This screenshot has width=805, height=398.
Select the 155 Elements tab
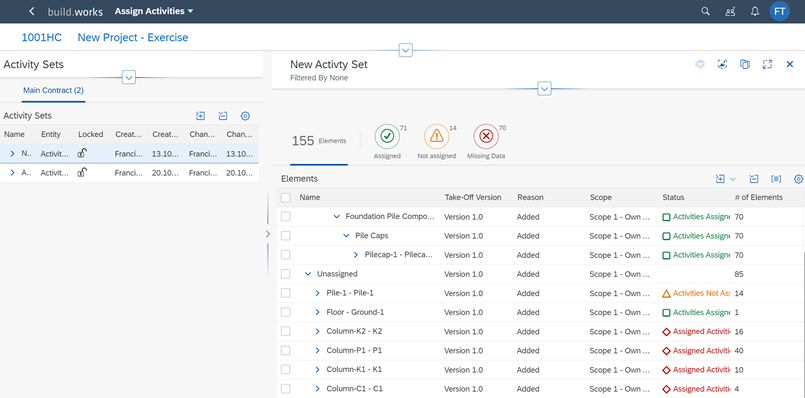pyautogui.click(x=319, y=141)
